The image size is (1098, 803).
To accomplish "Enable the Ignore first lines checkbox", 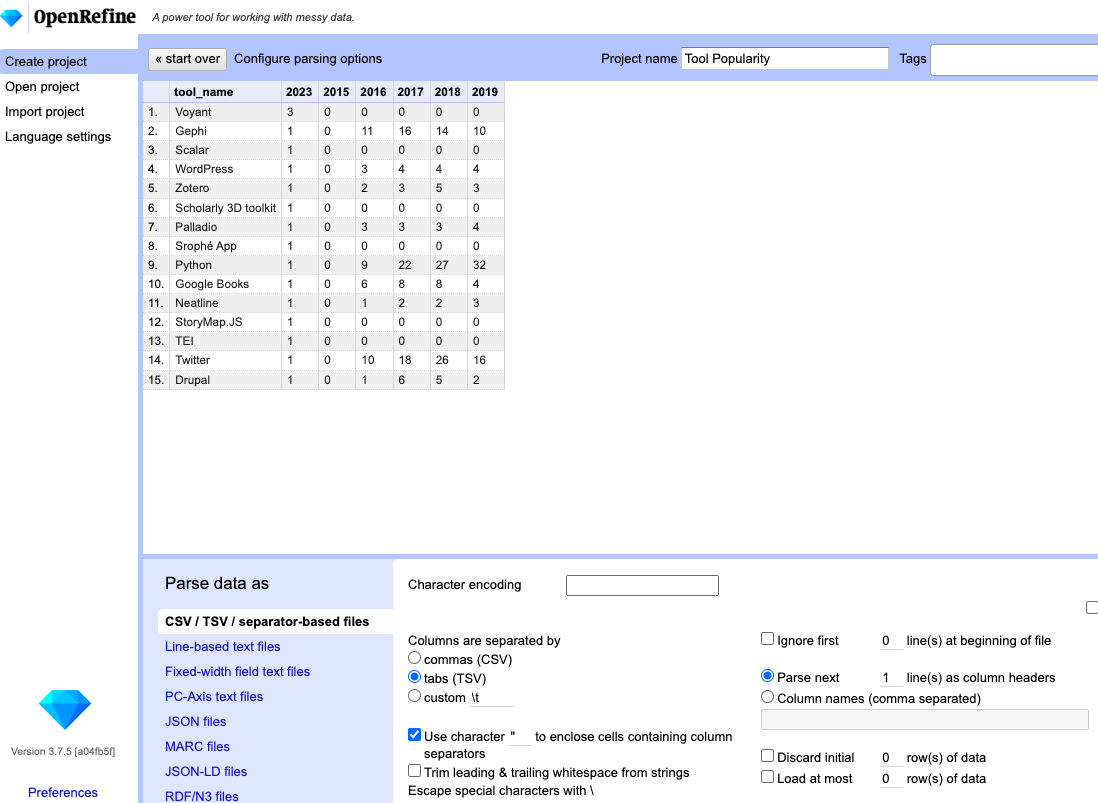I will pyautogui.click(x=767, y=638).
